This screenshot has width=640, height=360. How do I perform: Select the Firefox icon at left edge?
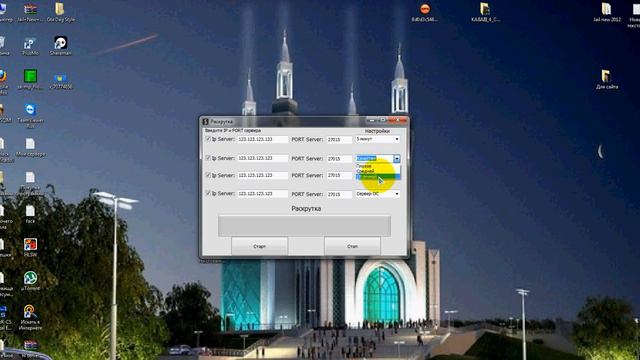tap(2, 76)
